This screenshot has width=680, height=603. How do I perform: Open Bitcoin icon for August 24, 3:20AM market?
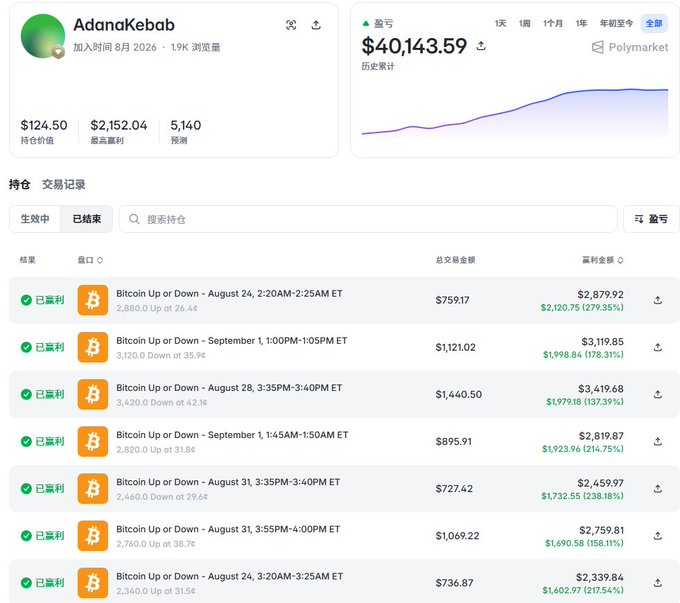[93, 583]
